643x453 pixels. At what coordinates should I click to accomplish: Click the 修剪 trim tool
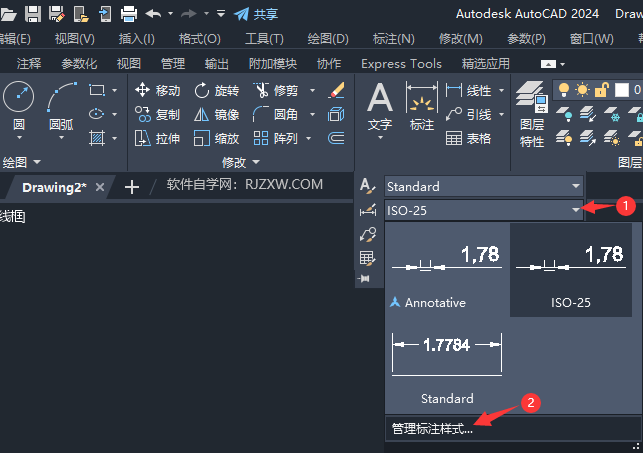pyautogui.click(x=275, y=90)
